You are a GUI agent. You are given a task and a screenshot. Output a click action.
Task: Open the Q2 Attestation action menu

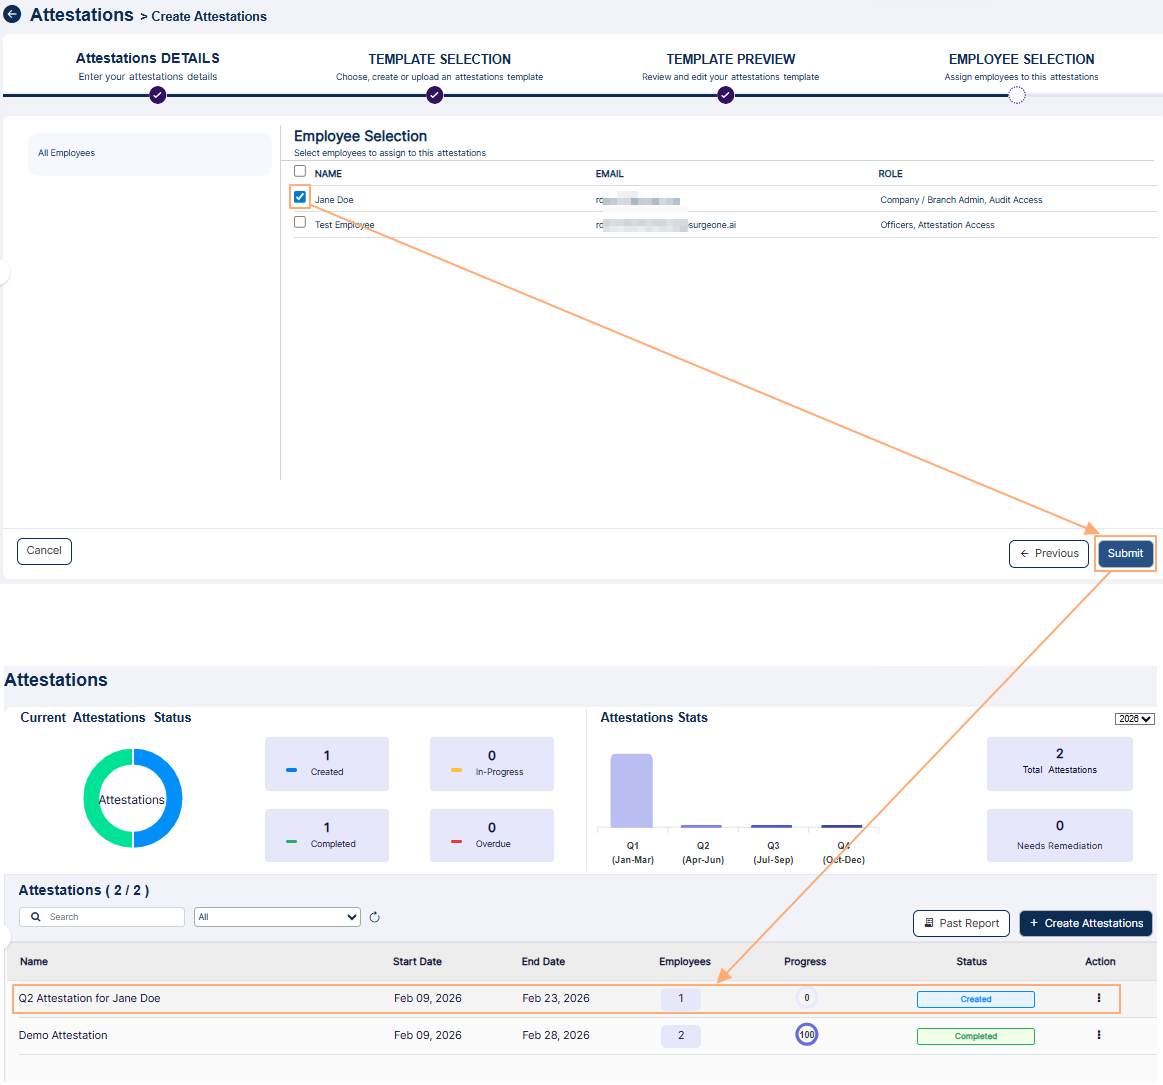[x=1099, y=998]
